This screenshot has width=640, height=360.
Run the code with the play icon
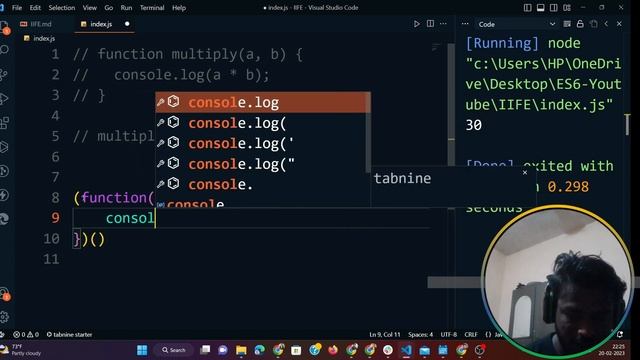416,24
